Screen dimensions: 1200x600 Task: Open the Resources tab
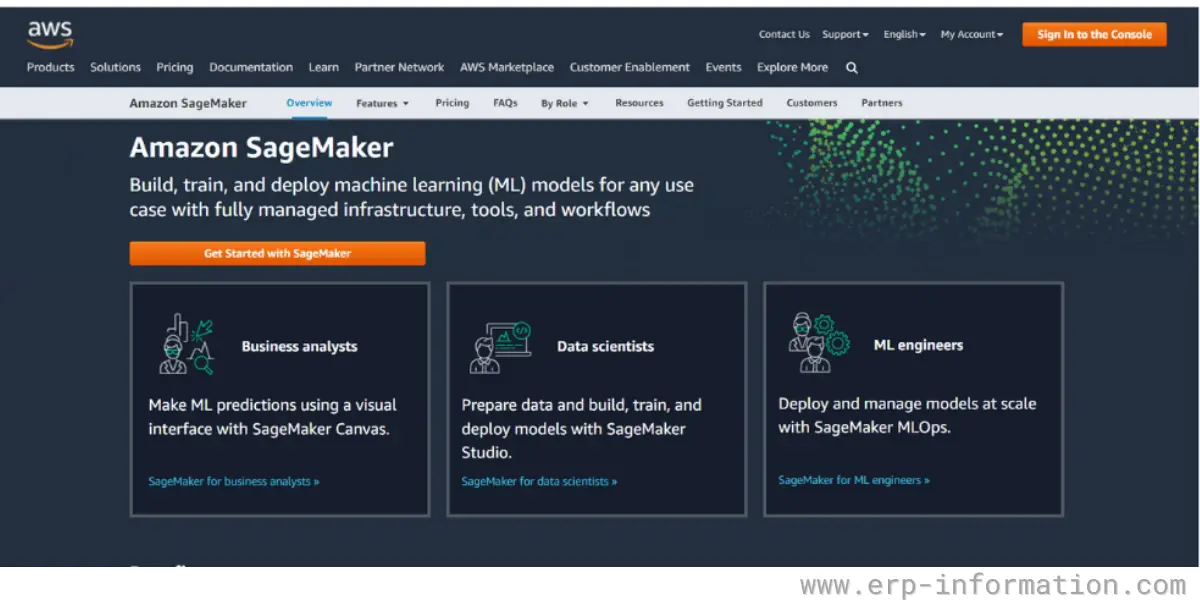(x=639, y=103)
